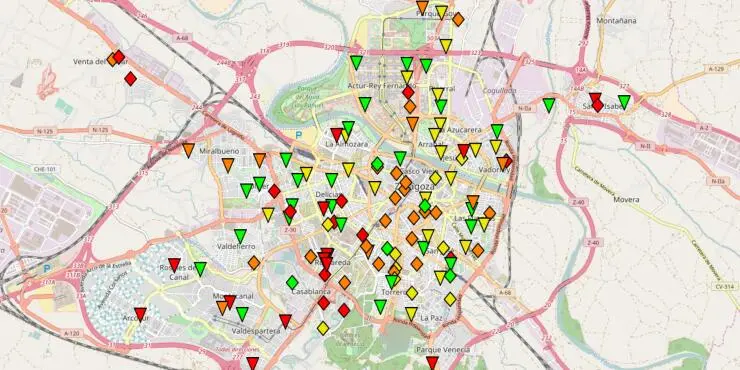Image resolution: width=740 pixels, height=370 pixels.
Task: Select the green triangle beside Rosales del Canal
Action: (x=200, y=269)
